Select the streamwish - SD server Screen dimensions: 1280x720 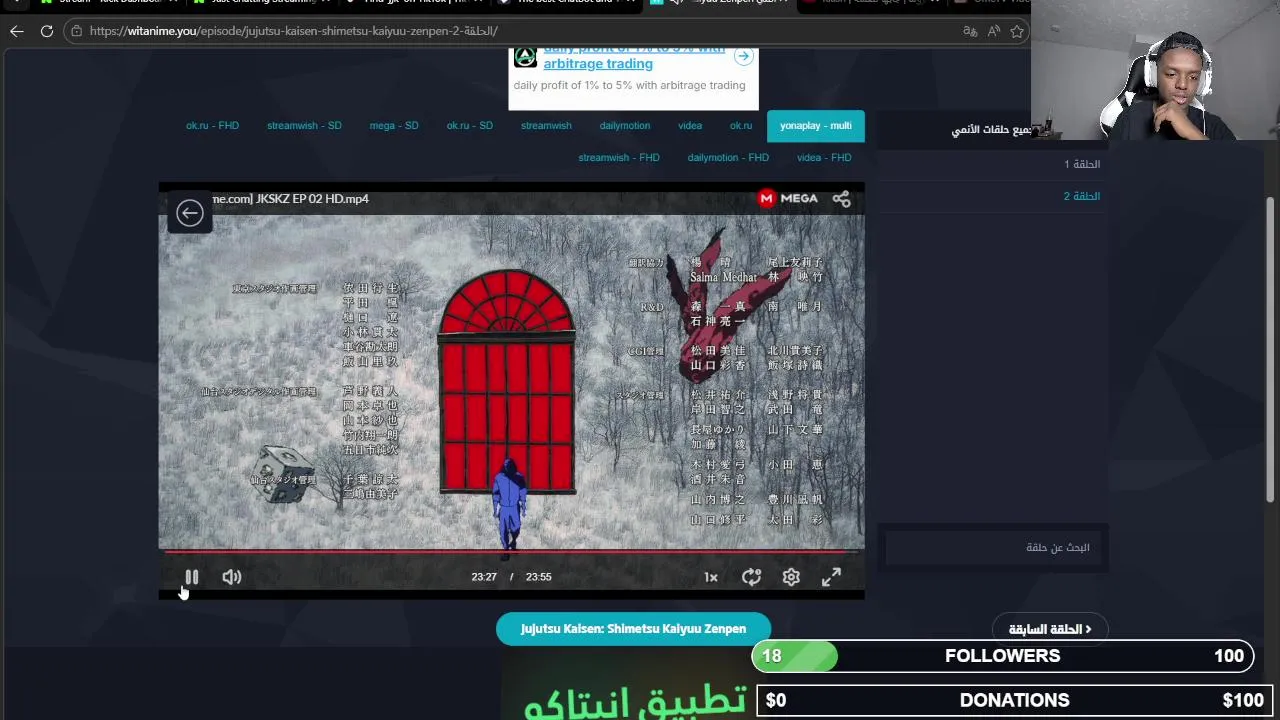(x=304, y=126)
